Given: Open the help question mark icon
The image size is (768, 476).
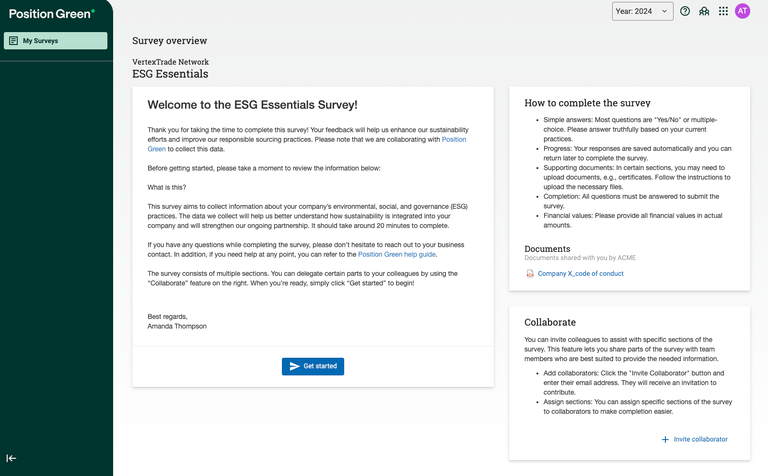Looking at the screenshot, I should [x=685, y=11].
